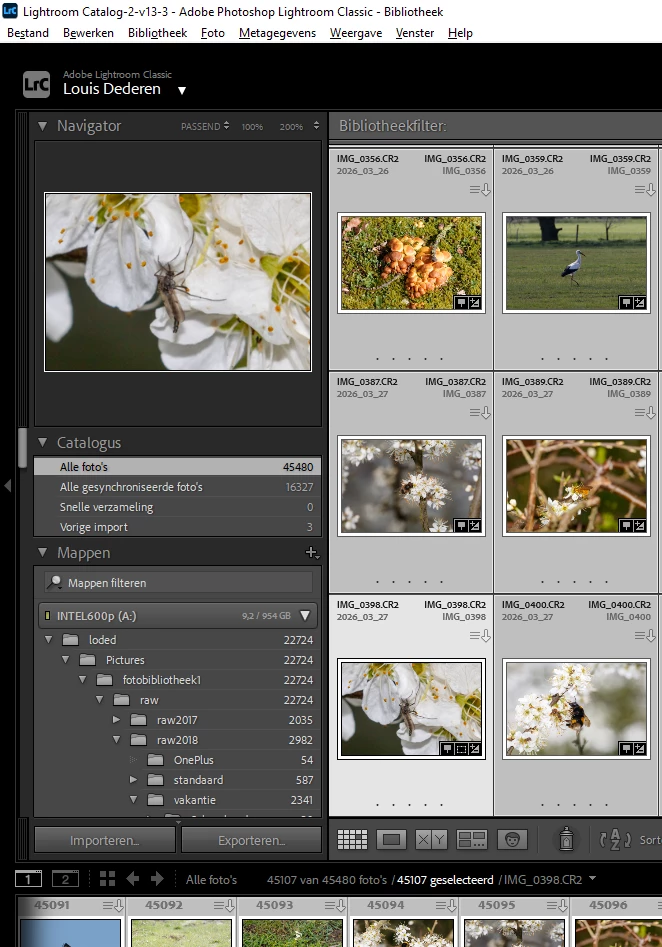Click the Mappen filteren search field
This screenshot has height=947, width=662.
click(x=179, y=582)
